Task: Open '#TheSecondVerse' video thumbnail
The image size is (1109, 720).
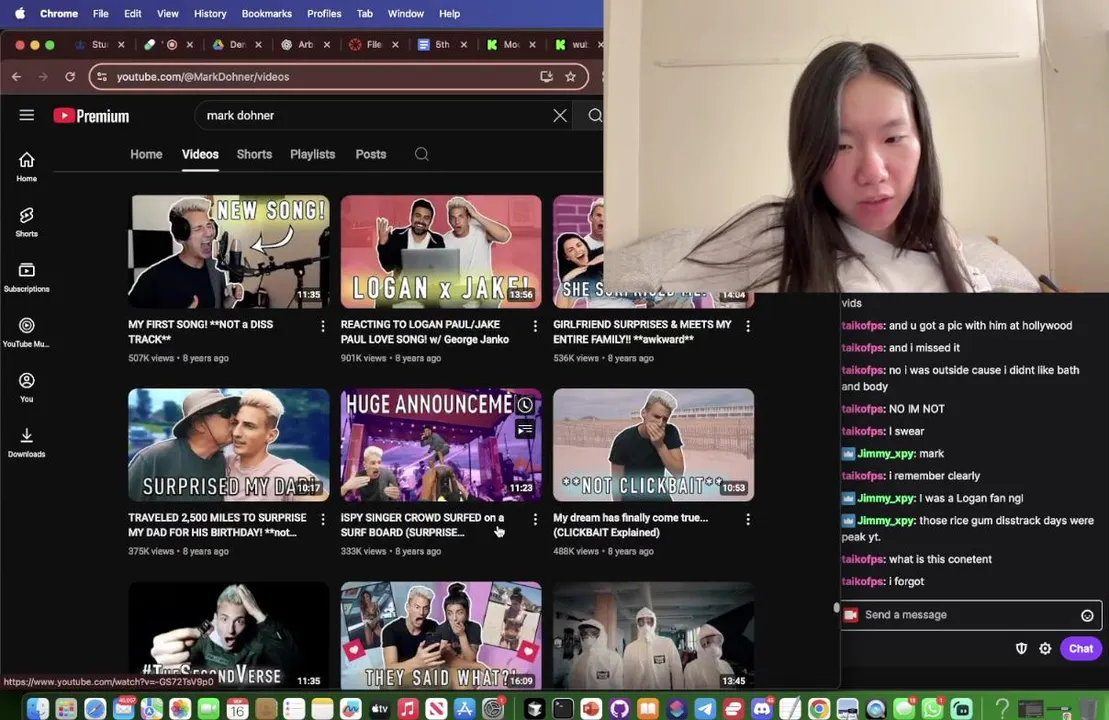Action: click(228, 635)
